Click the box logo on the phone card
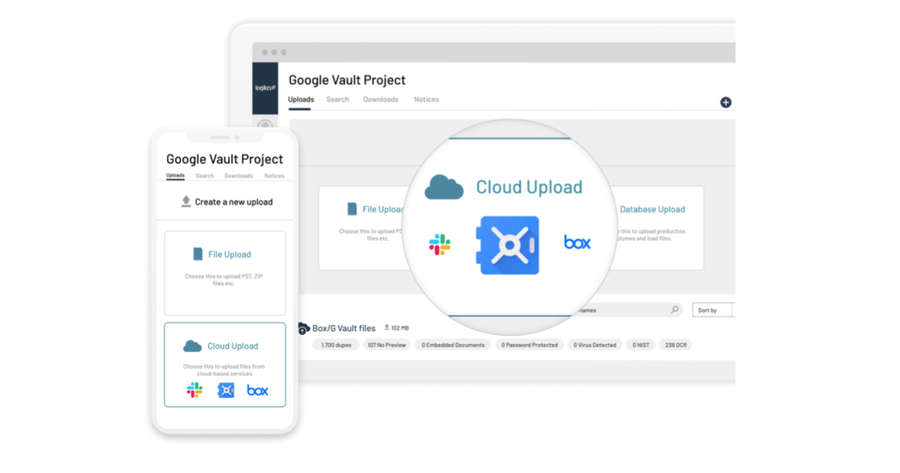The height and width of the screenshot is (473, 900). point(257,390)
